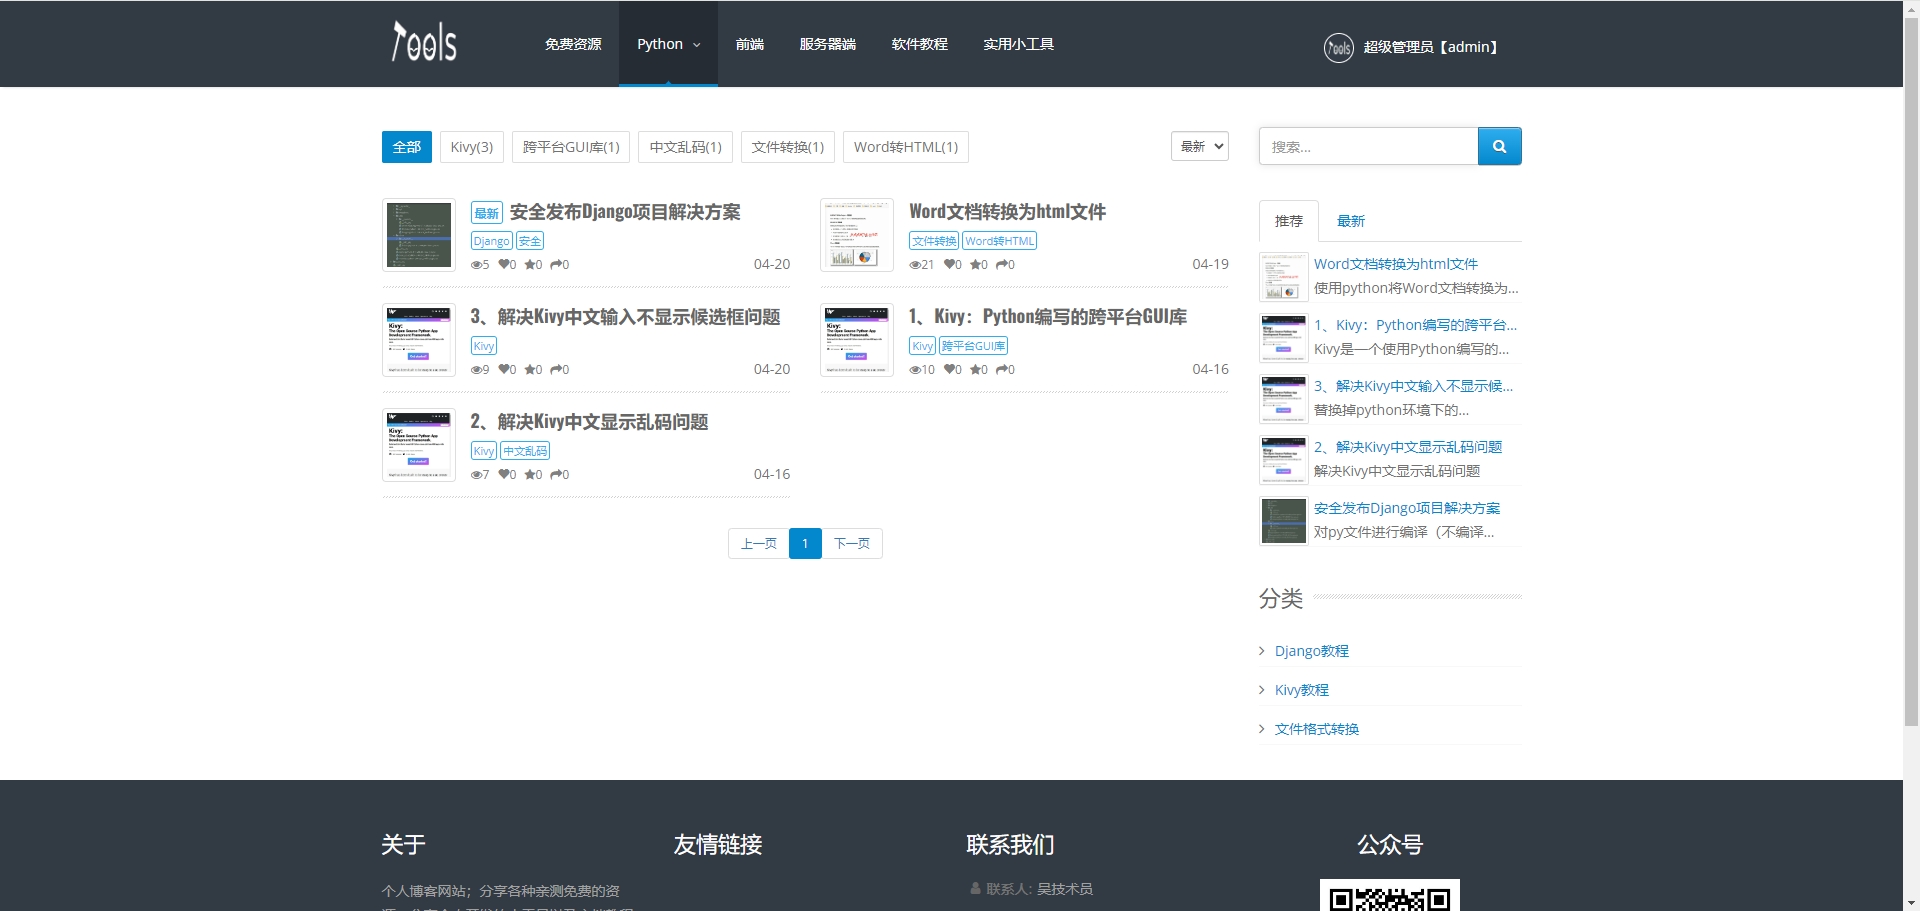Filter posts by Kivy(3) tag
The height and width of the screenshot is (911, 1920).
coord(472,147)
